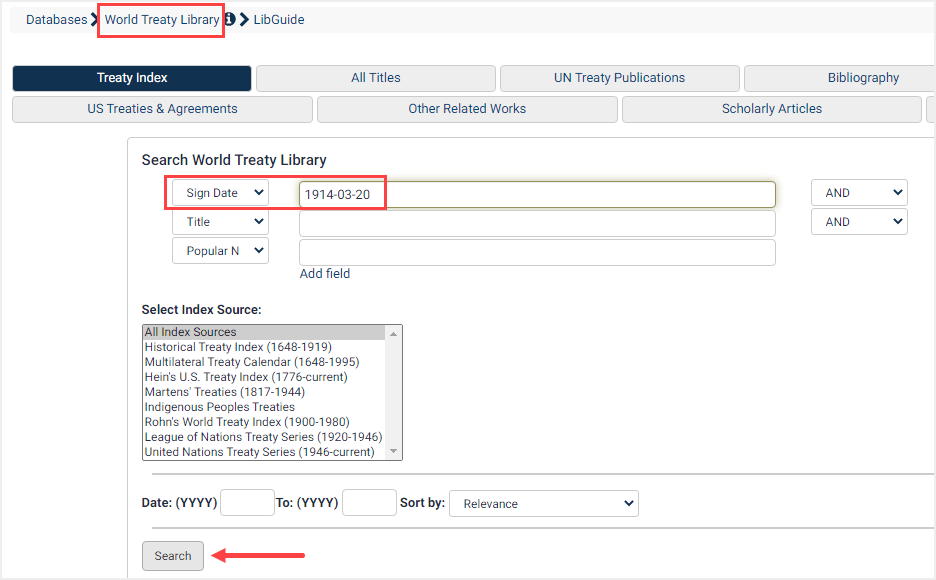This screenshot has width=936, height=580.
Task: Click the index source list scroll-down arrow
Action: pos(393,451)
